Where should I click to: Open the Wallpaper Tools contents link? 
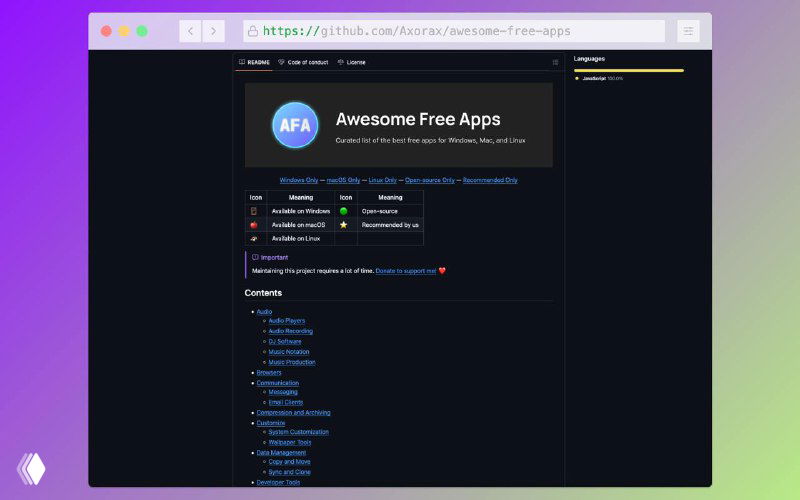[x=289, y=442]
